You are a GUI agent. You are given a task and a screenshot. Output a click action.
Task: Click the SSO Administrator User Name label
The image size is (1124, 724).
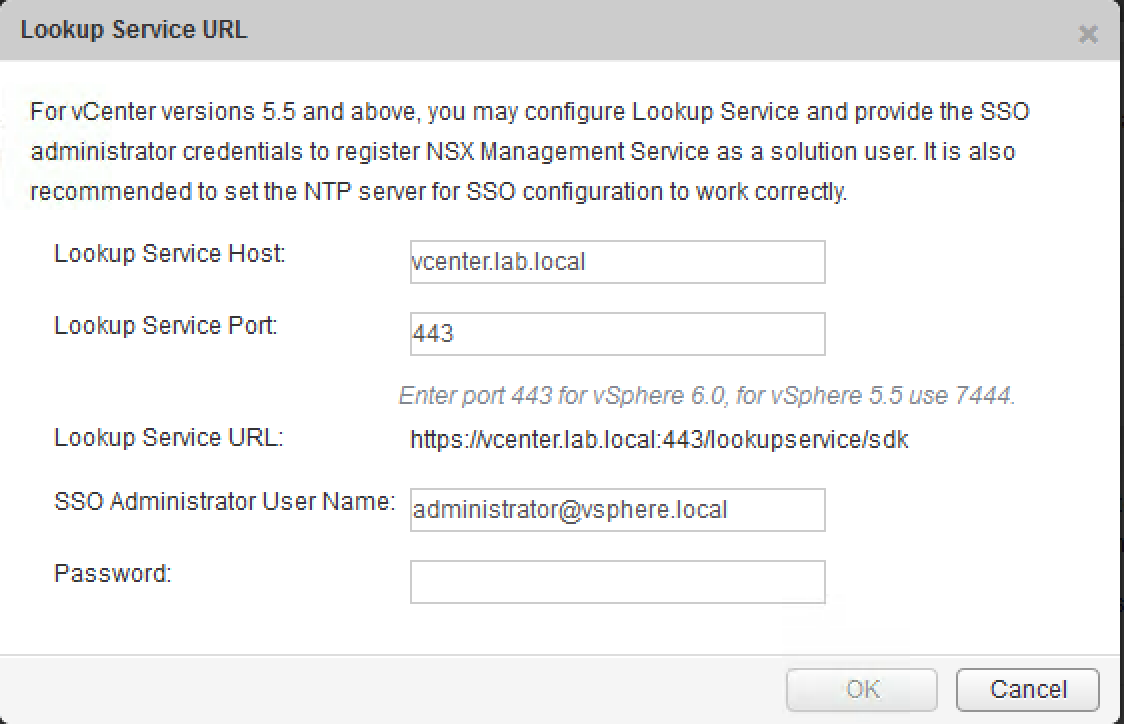click(224, 501)
